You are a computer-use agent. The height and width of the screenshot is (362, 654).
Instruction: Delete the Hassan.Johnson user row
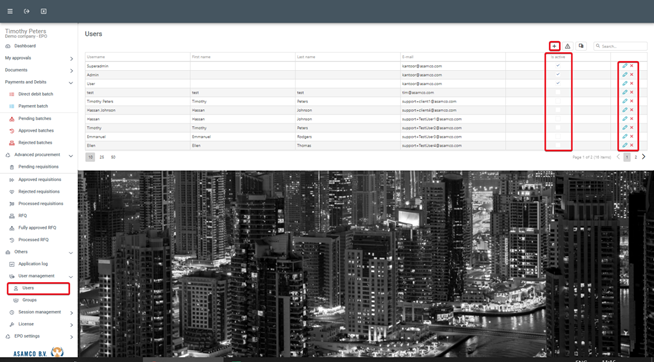point(631,110)
